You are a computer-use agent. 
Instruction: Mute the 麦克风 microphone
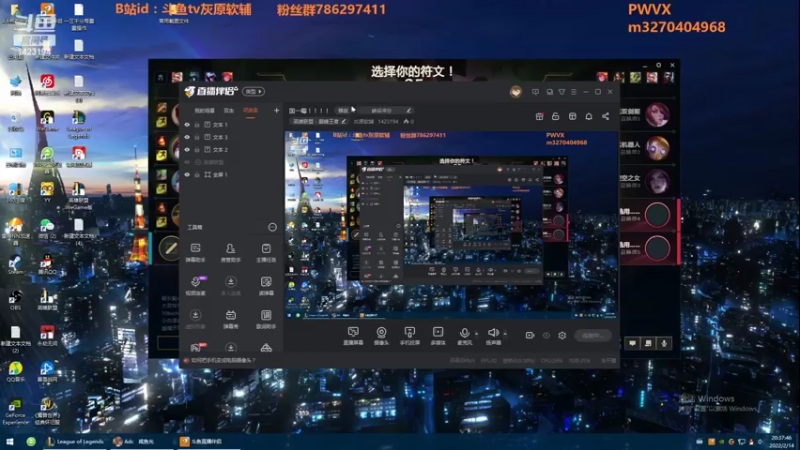point(464,336)
